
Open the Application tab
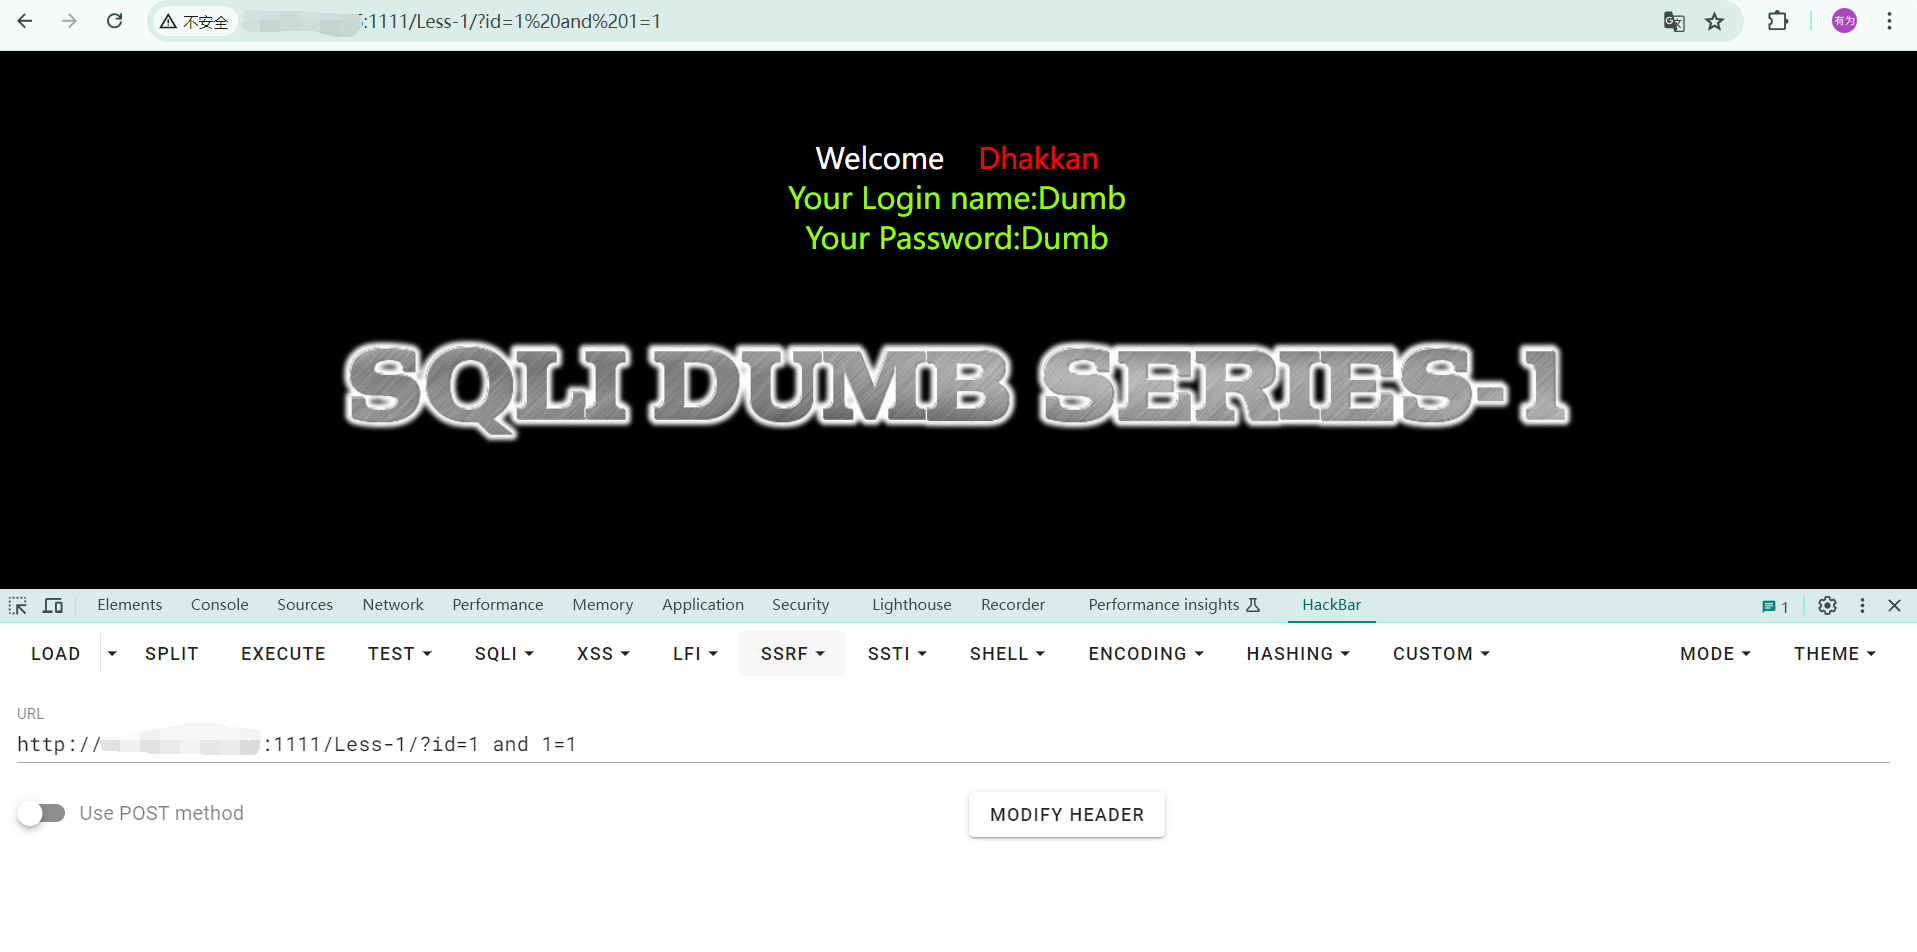point(703,605)
